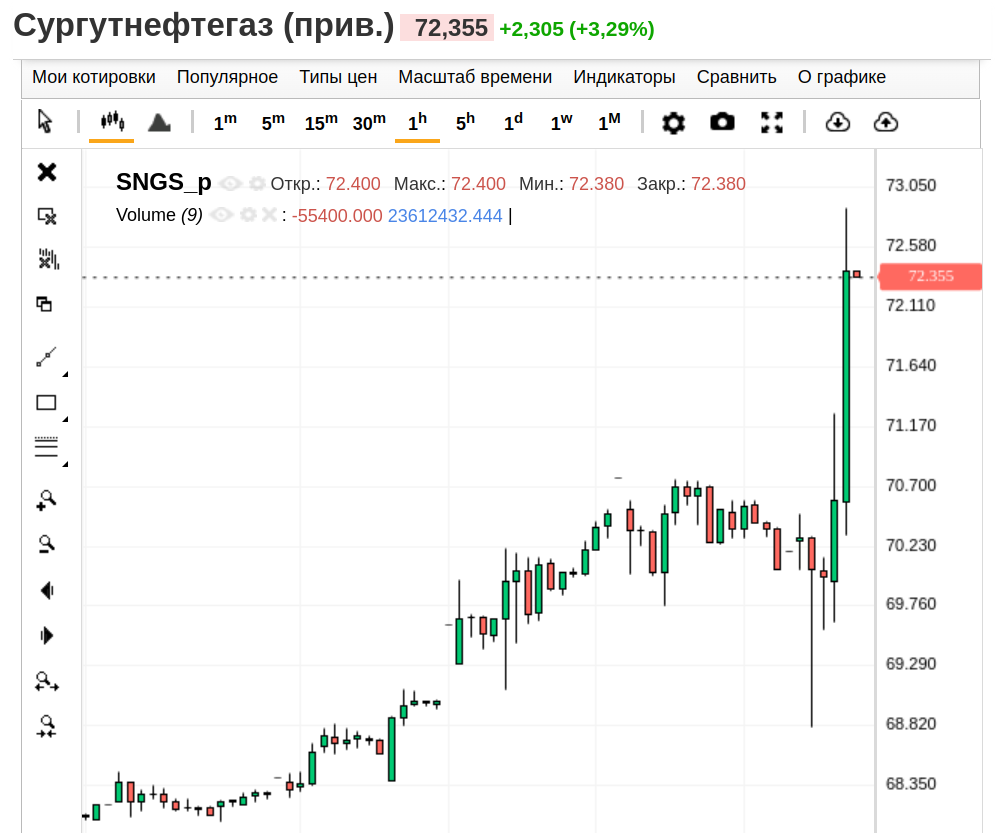
Task: Open the Типы цен menu
Action: 338,77
